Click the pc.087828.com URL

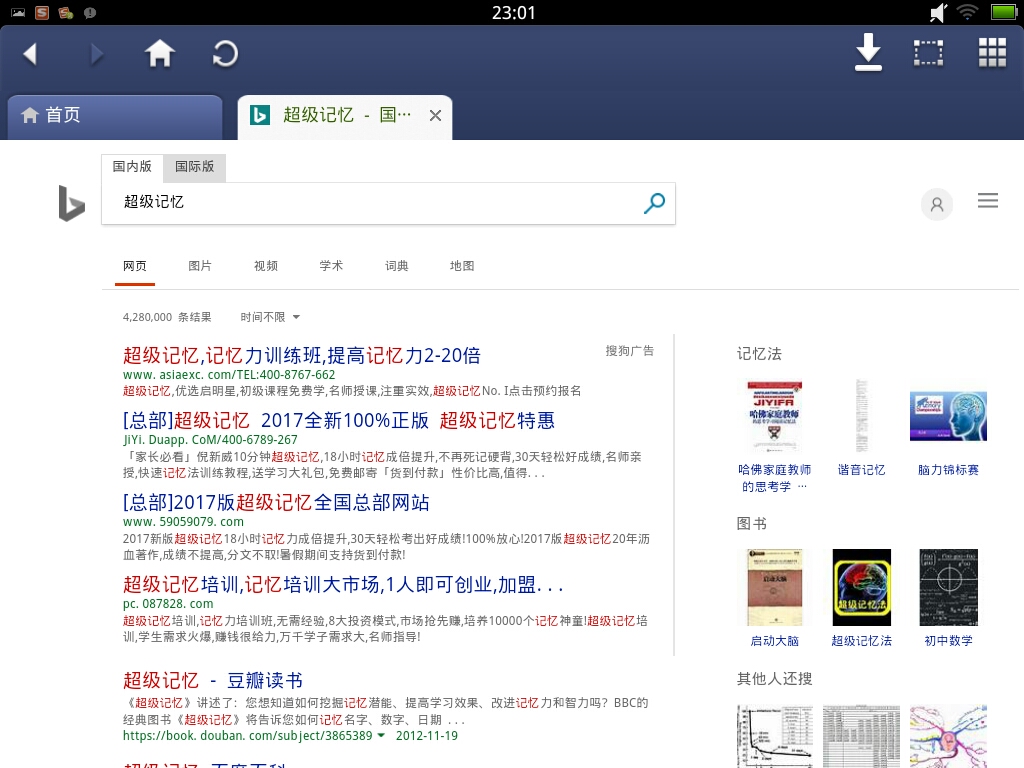point(168,603)
